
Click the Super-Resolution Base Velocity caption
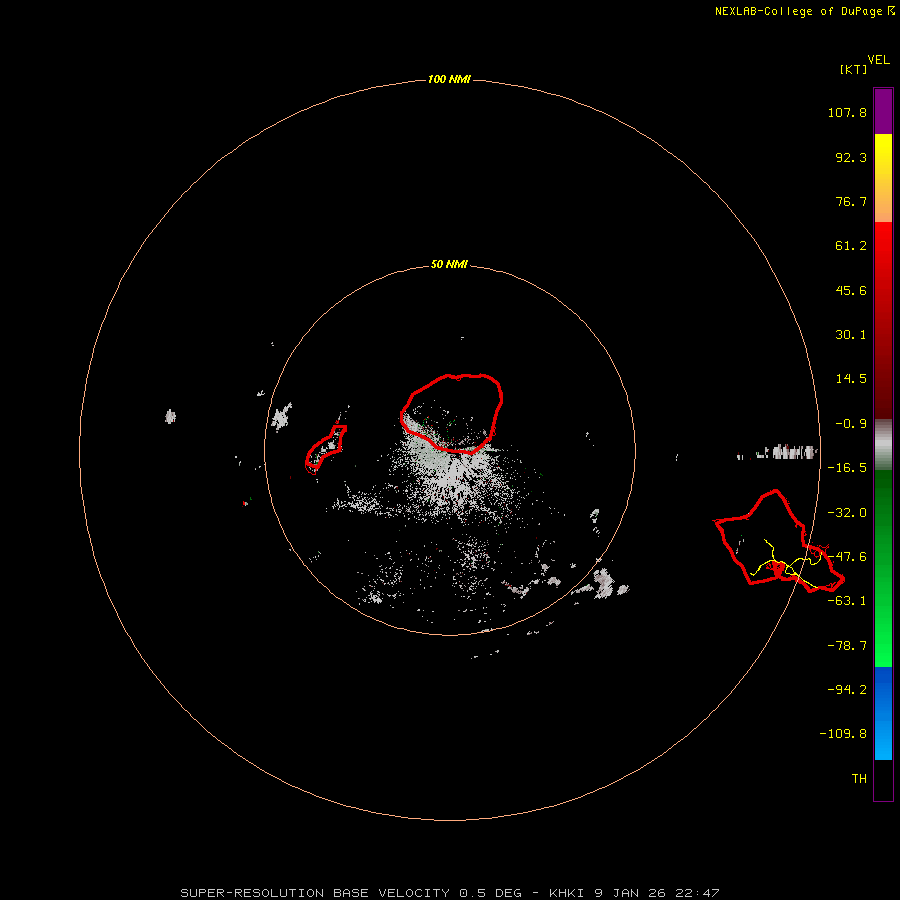[x=449, y=893]
